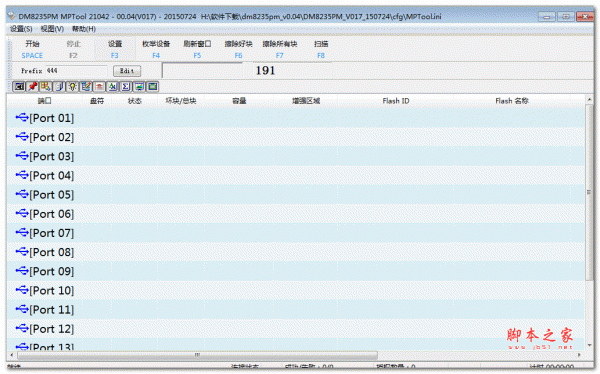The height and width of the screenshot is (374, 600).
Task: Click the USB icon of Port 09
Action: pyautogui.click(x=22, y=270)
